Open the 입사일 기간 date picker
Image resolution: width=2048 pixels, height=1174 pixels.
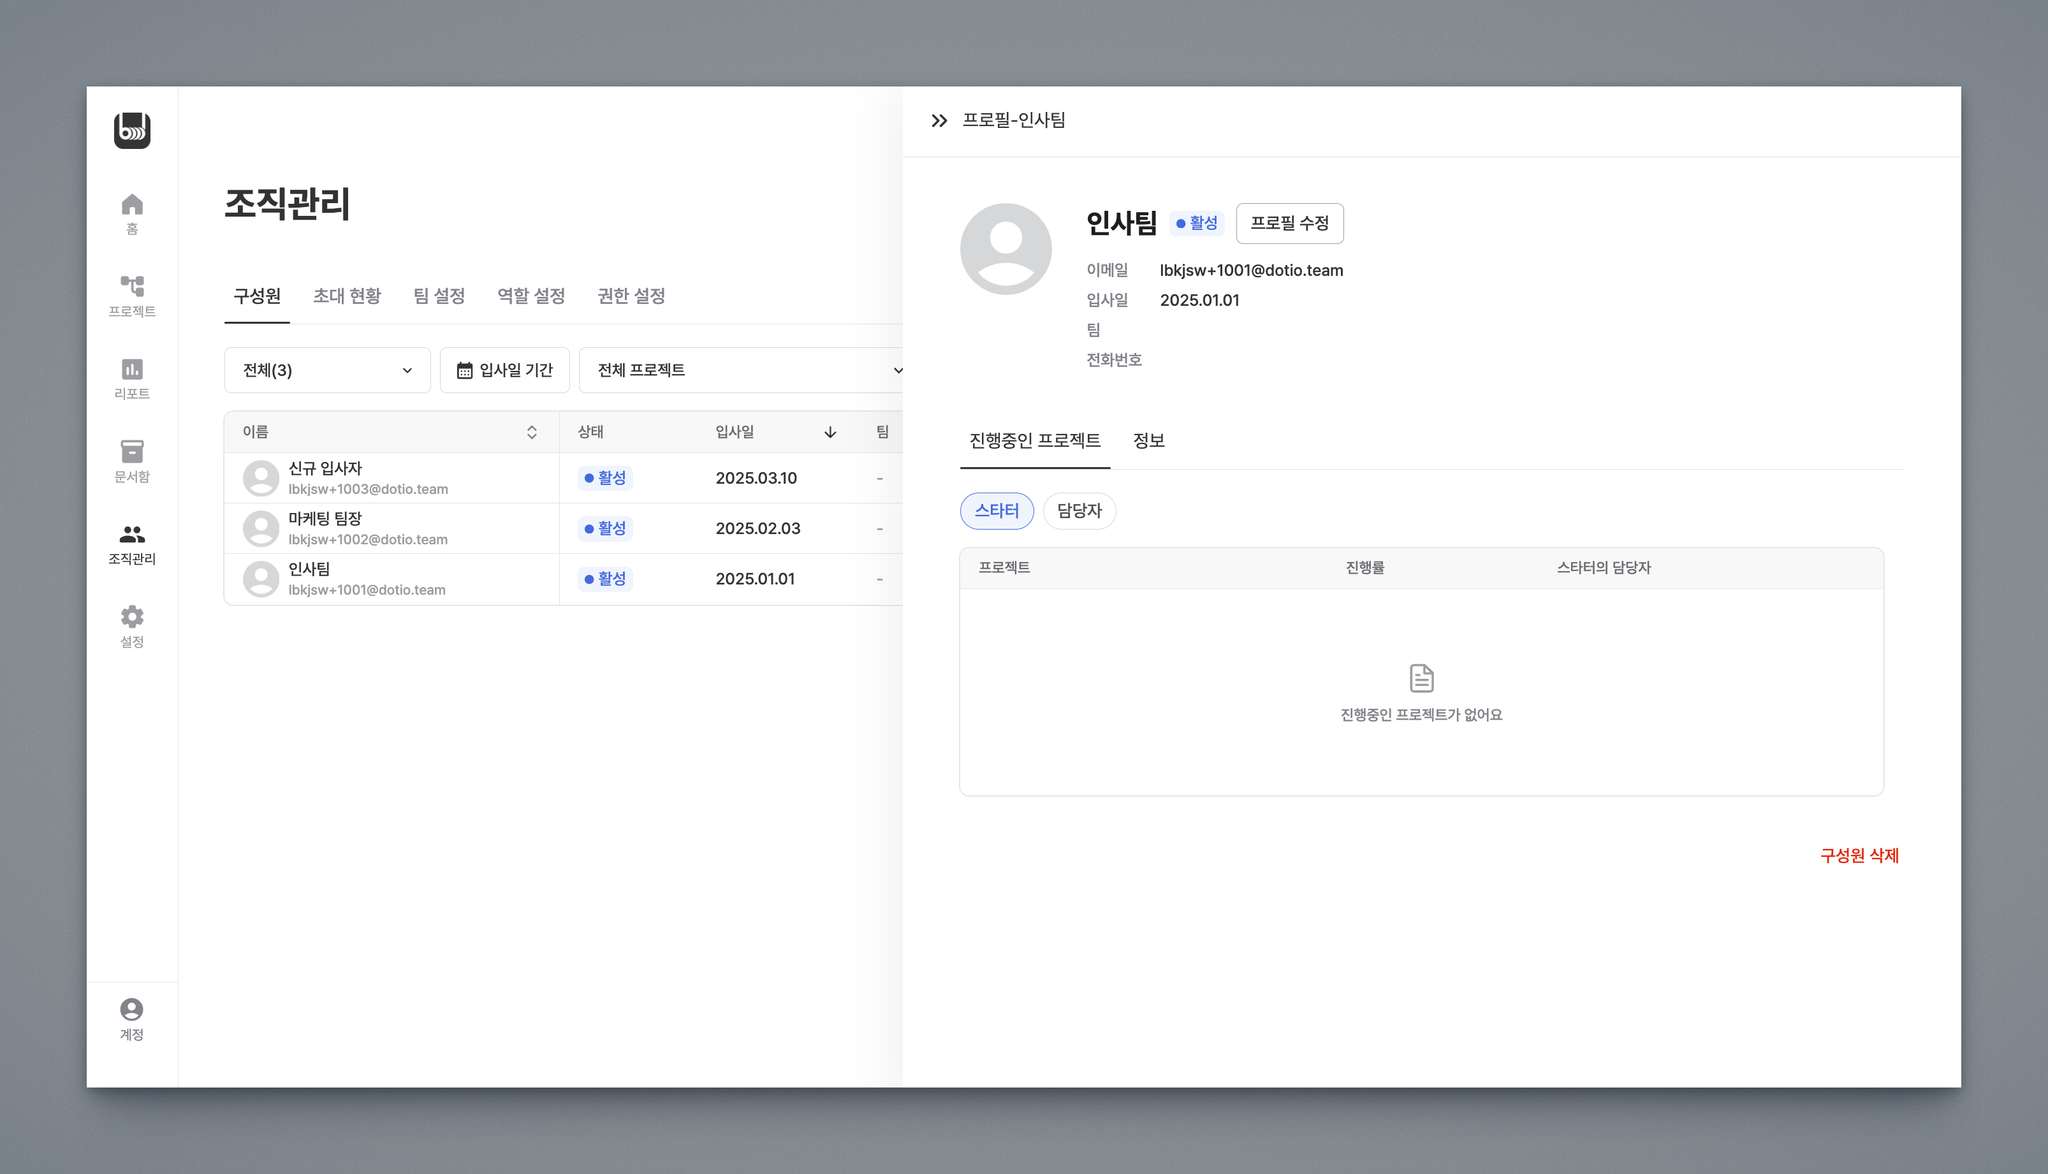[505, 370]
